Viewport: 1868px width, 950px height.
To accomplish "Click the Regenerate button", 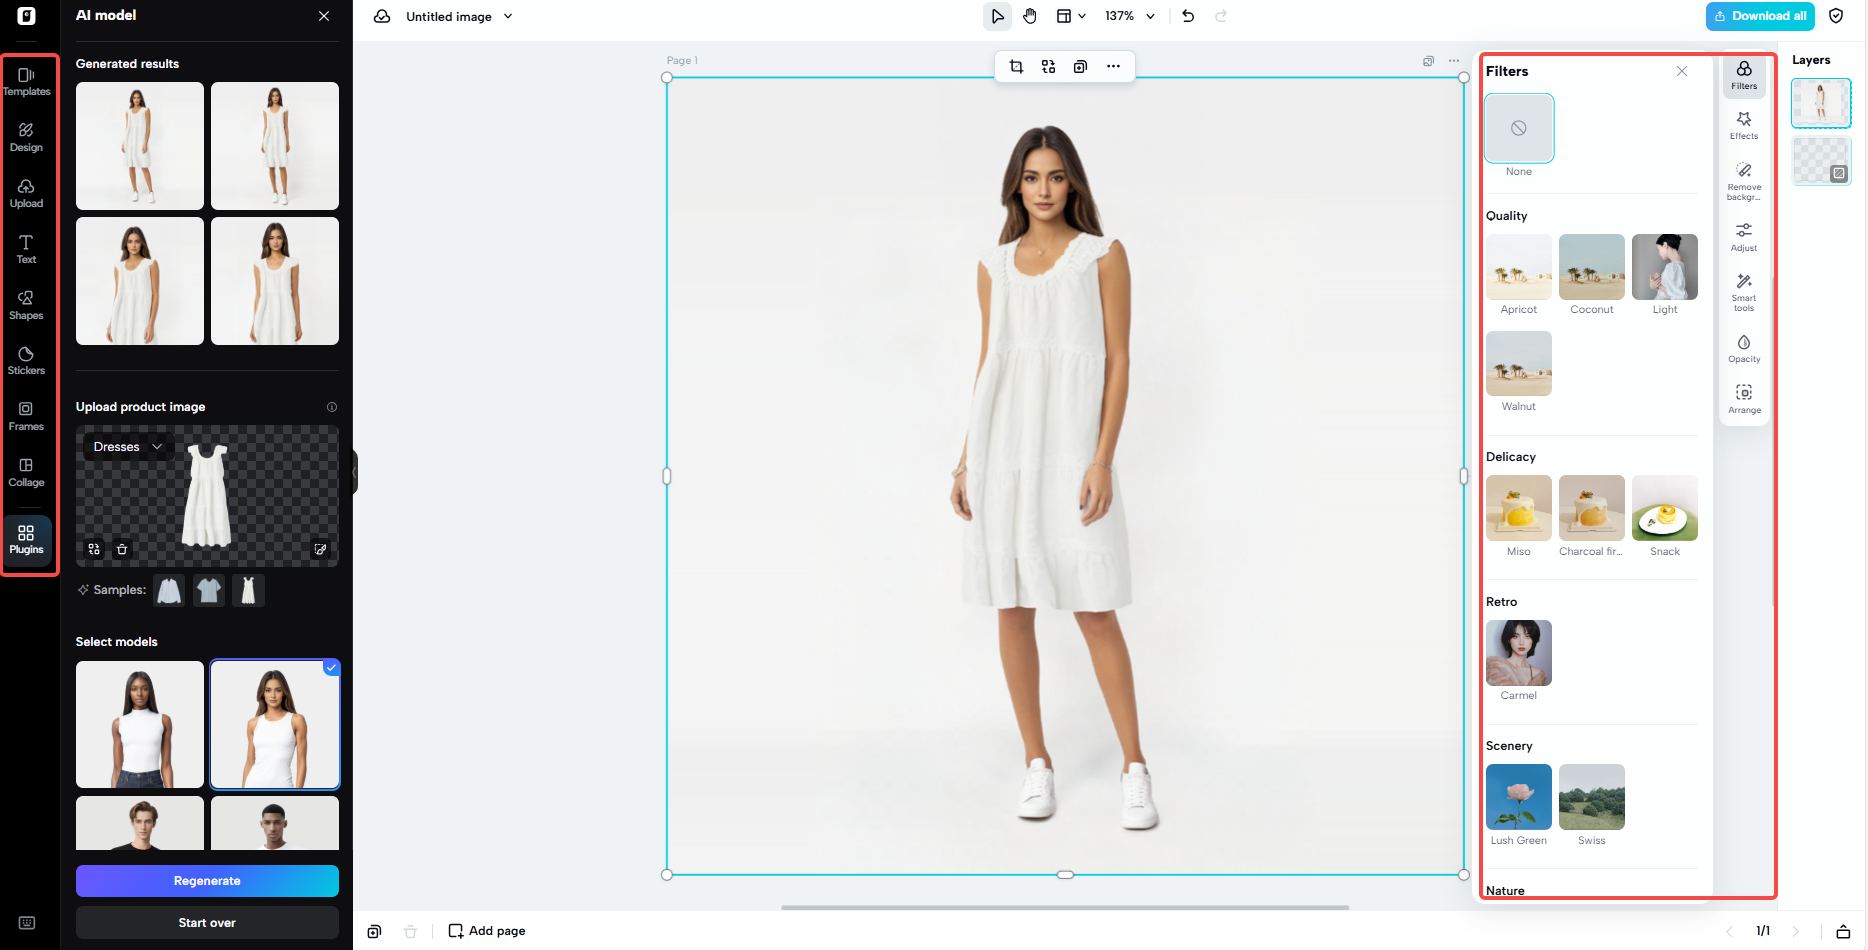I will [x=207, y=881].
